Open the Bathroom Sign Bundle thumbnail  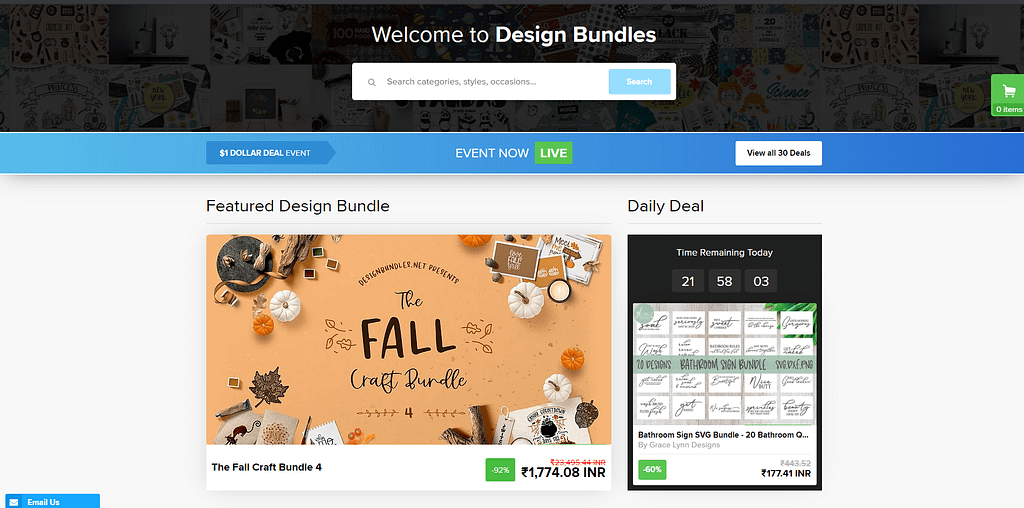point(724,364)
